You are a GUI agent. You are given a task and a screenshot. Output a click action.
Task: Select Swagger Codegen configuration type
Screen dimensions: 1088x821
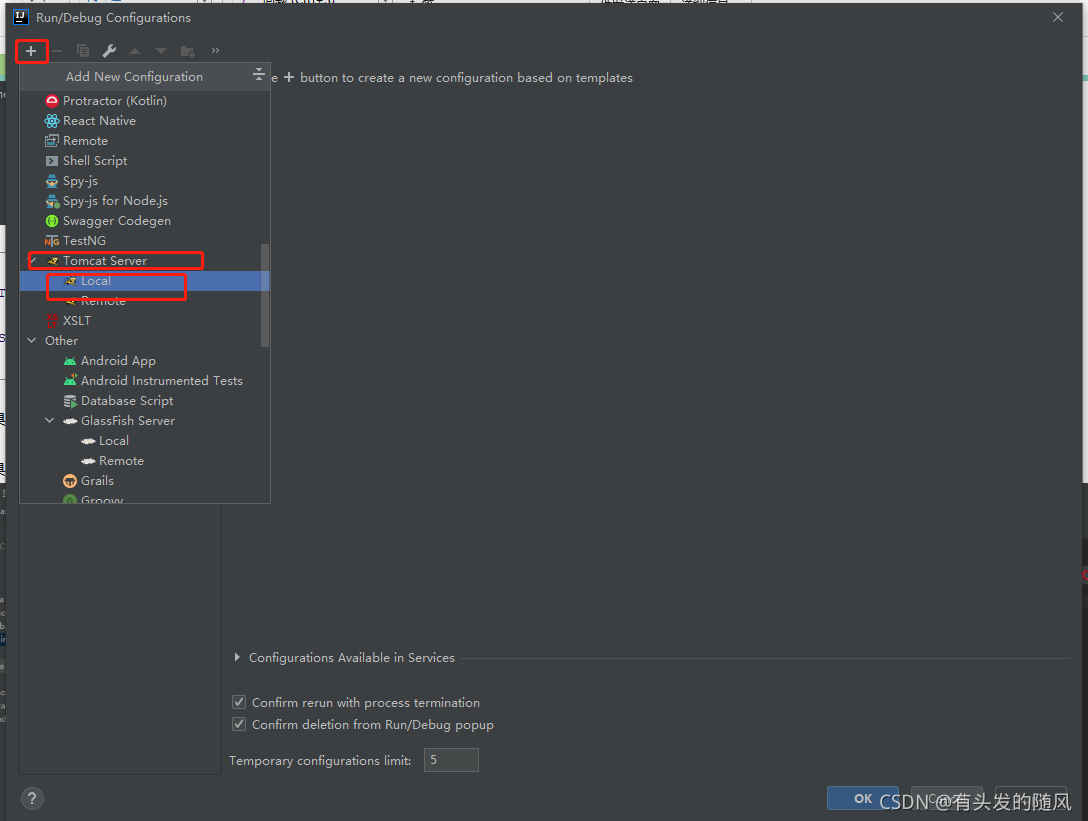tap(144, 221)
